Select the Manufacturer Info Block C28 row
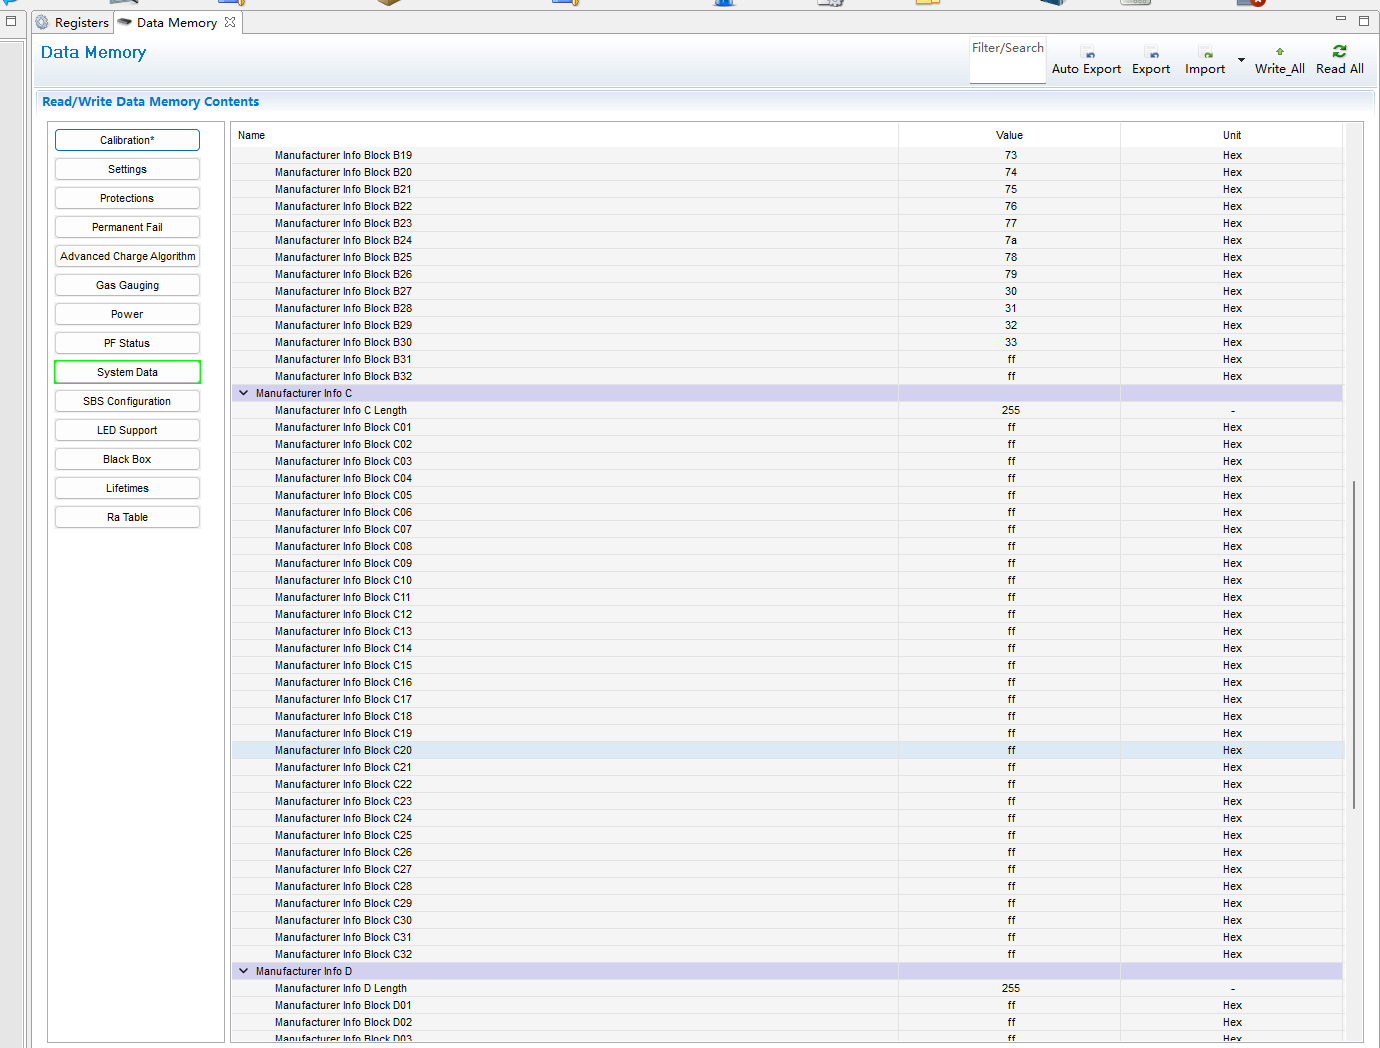 [x=787, y=886]
